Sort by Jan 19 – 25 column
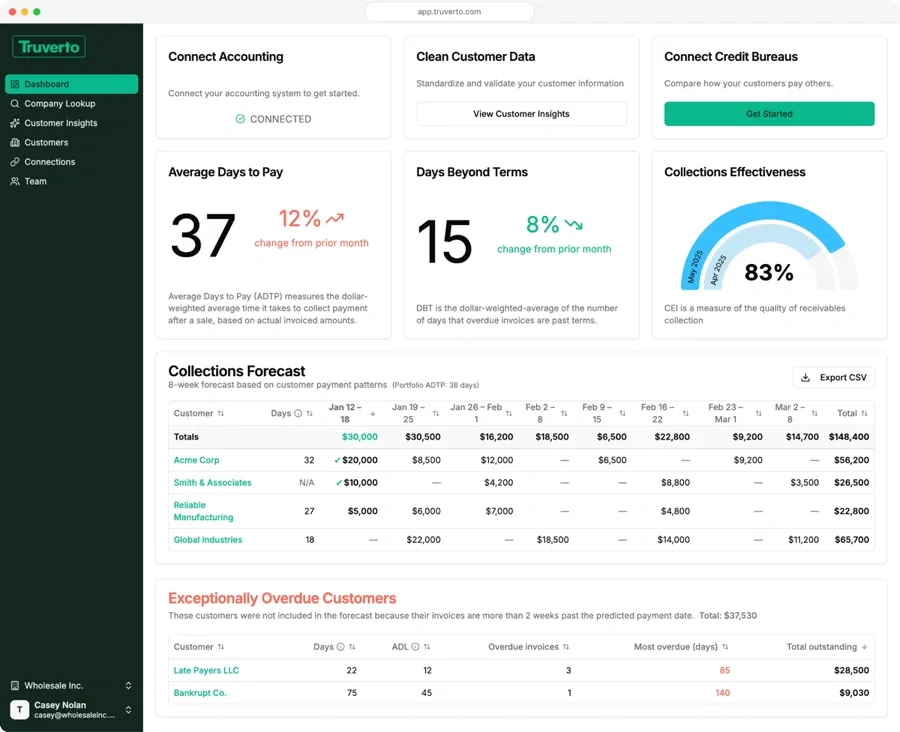The width and height of the screenshot is (900, 732). coord(436,413)
